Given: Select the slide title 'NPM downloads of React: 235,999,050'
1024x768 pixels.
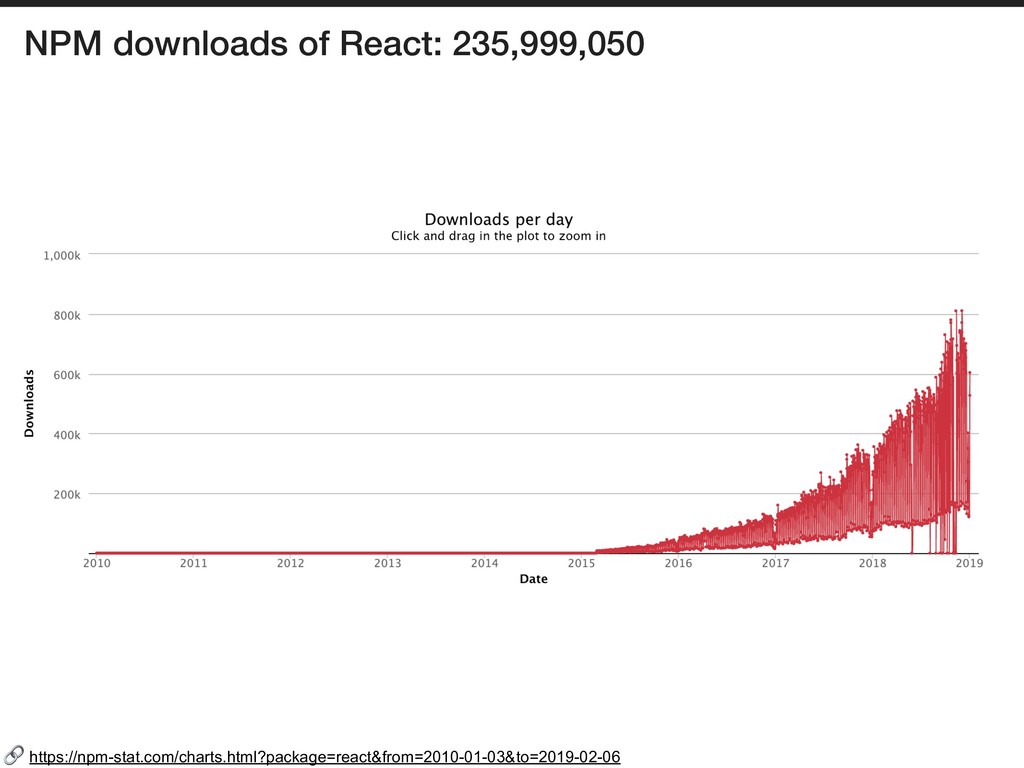Looking at the screenshot, I should pos(334,44).
